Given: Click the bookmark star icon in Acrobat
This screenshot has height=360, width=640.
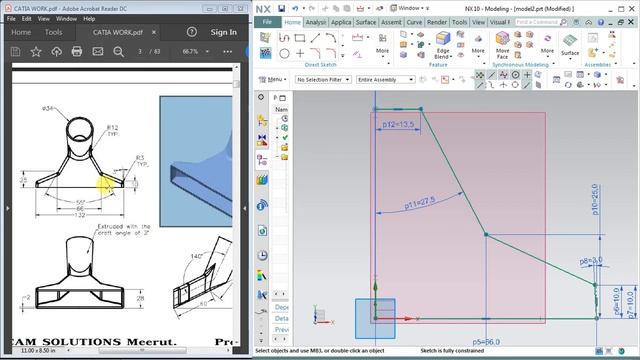Looking at the screenshot, I should (x=36, y=51).
